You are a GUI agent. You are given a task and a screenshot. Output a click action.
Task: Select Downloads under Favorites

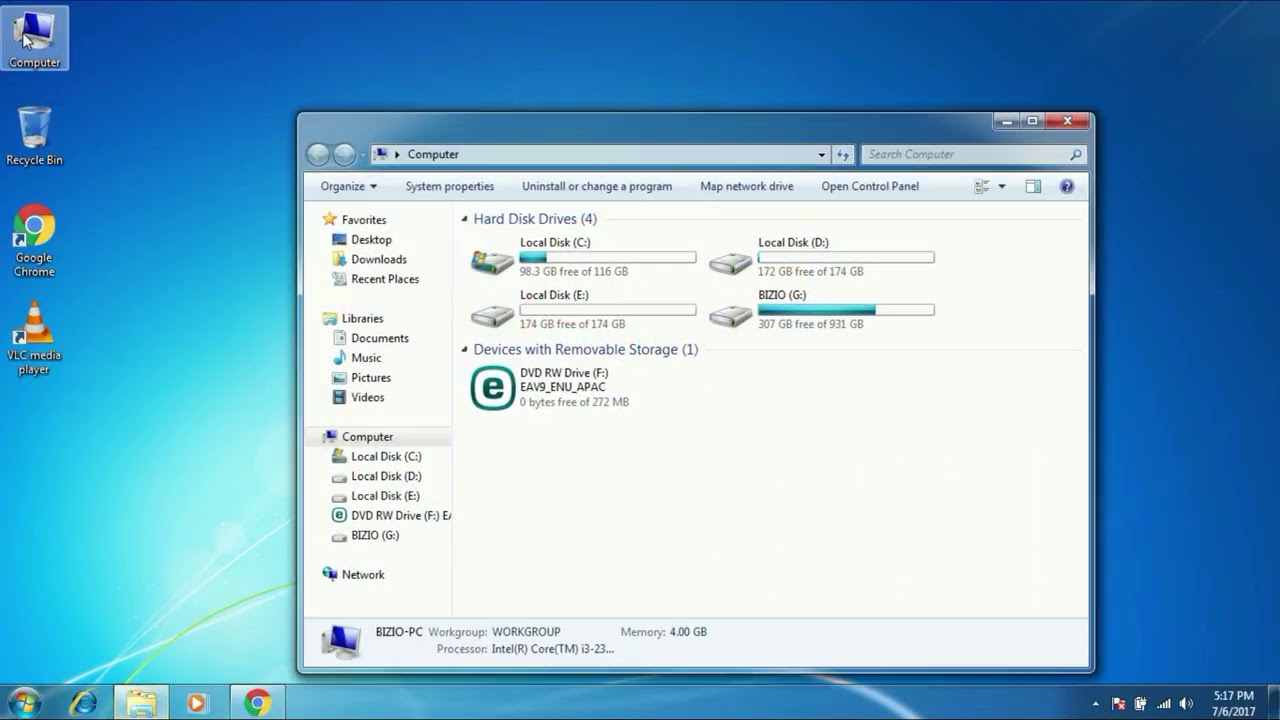(379, 260)
